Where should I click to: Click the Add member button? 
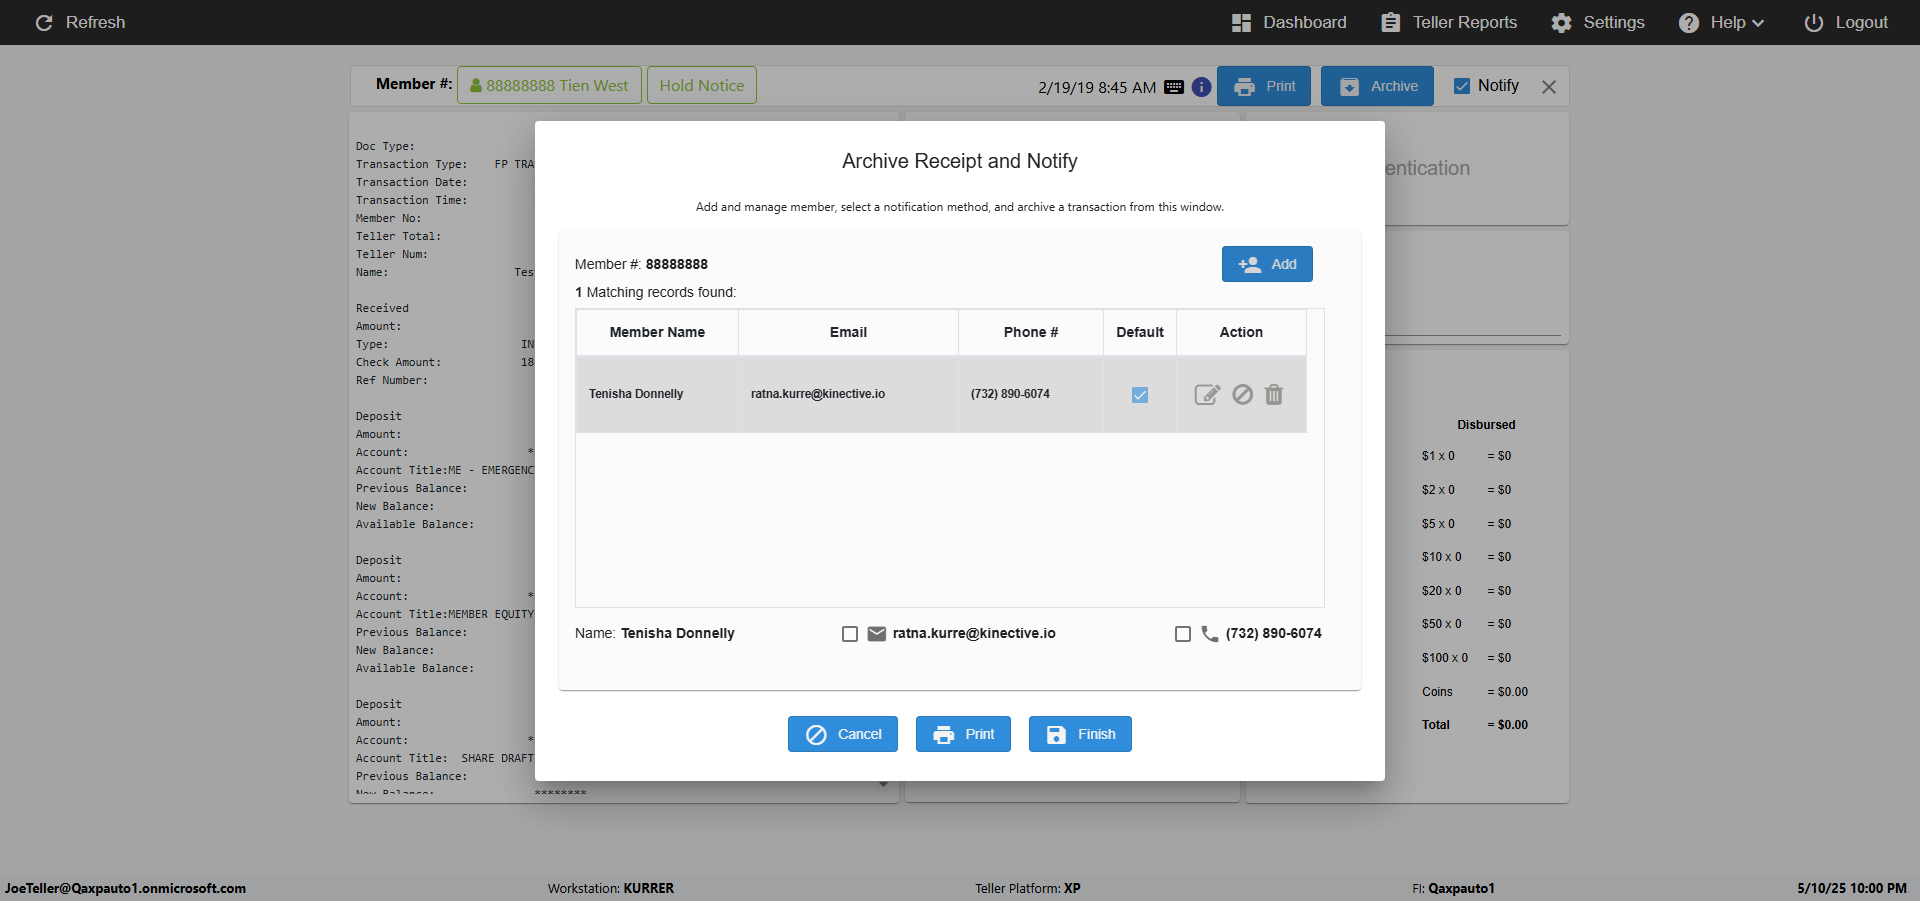pos(1267,264)
